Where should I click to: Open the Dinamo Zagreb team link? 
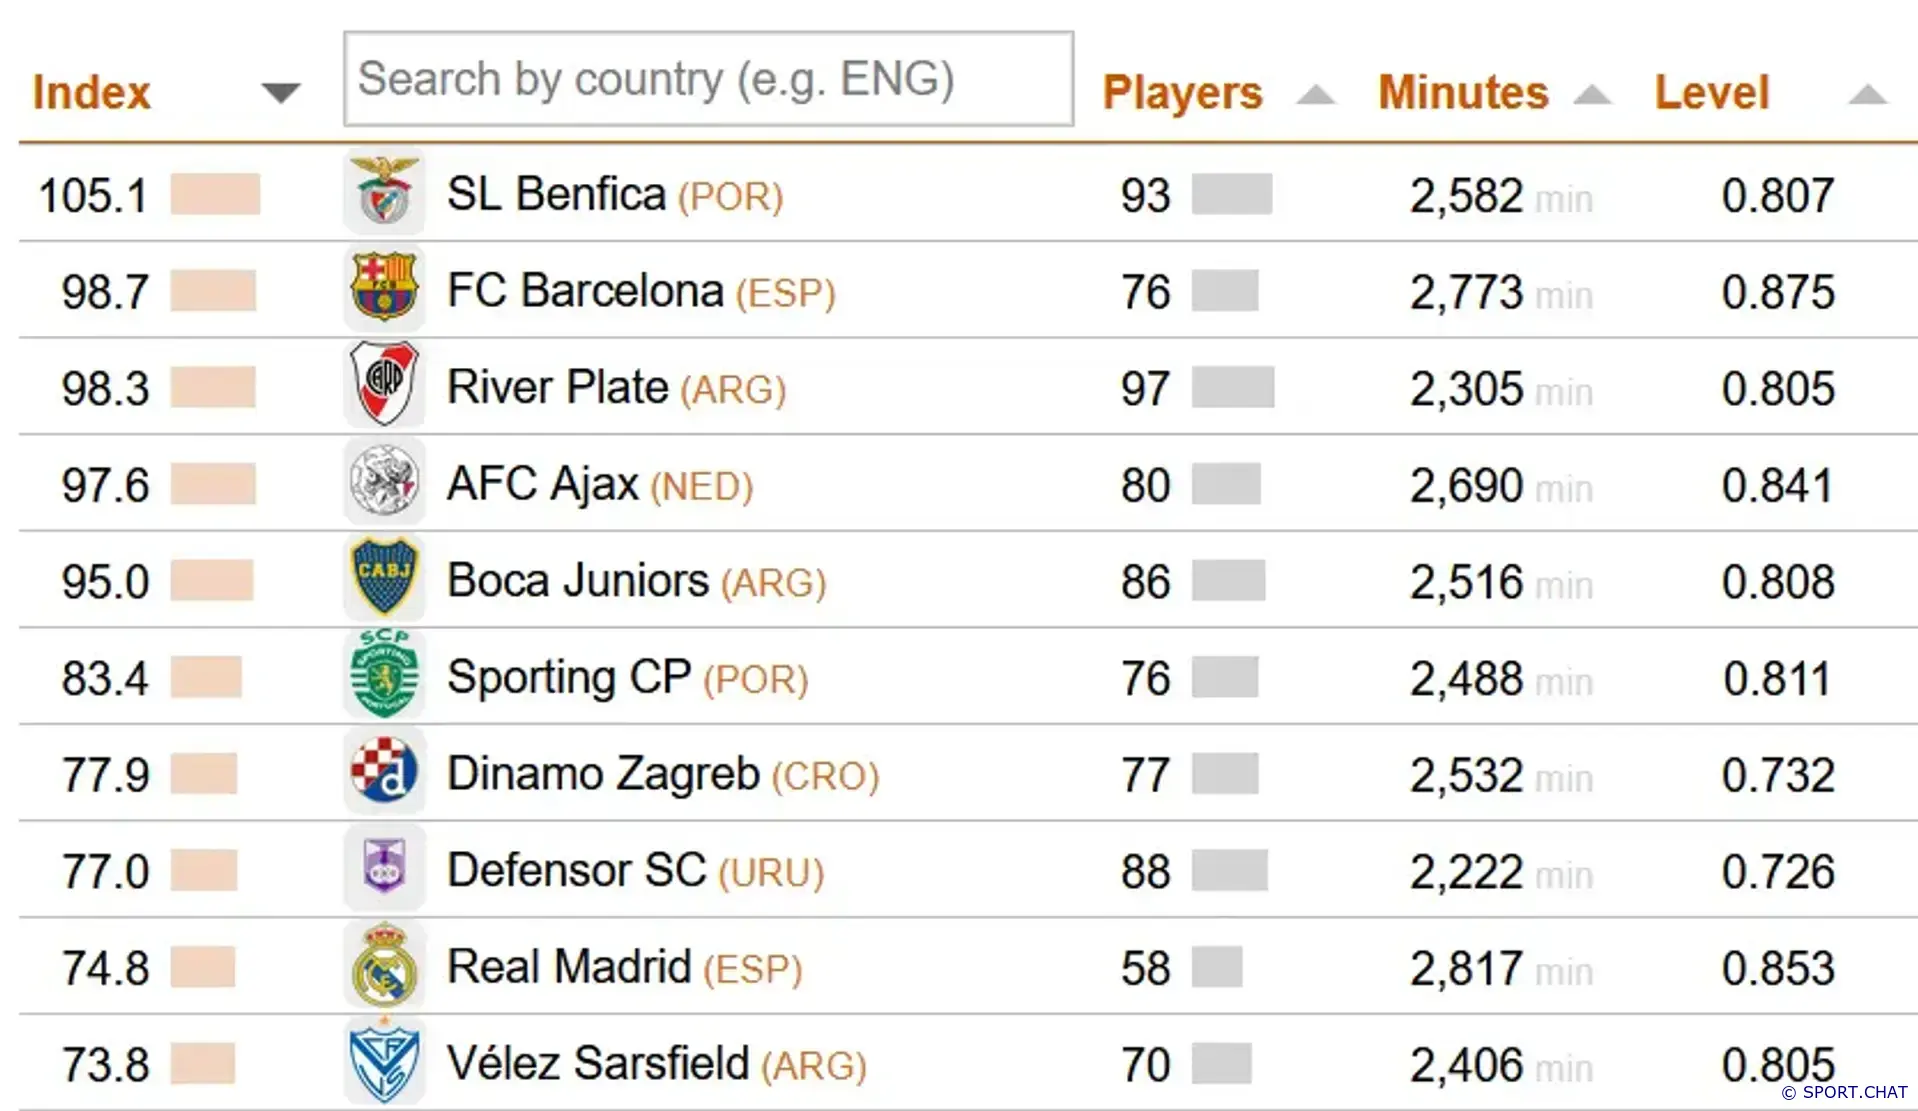pyautogui.click(x=603, y=774)
